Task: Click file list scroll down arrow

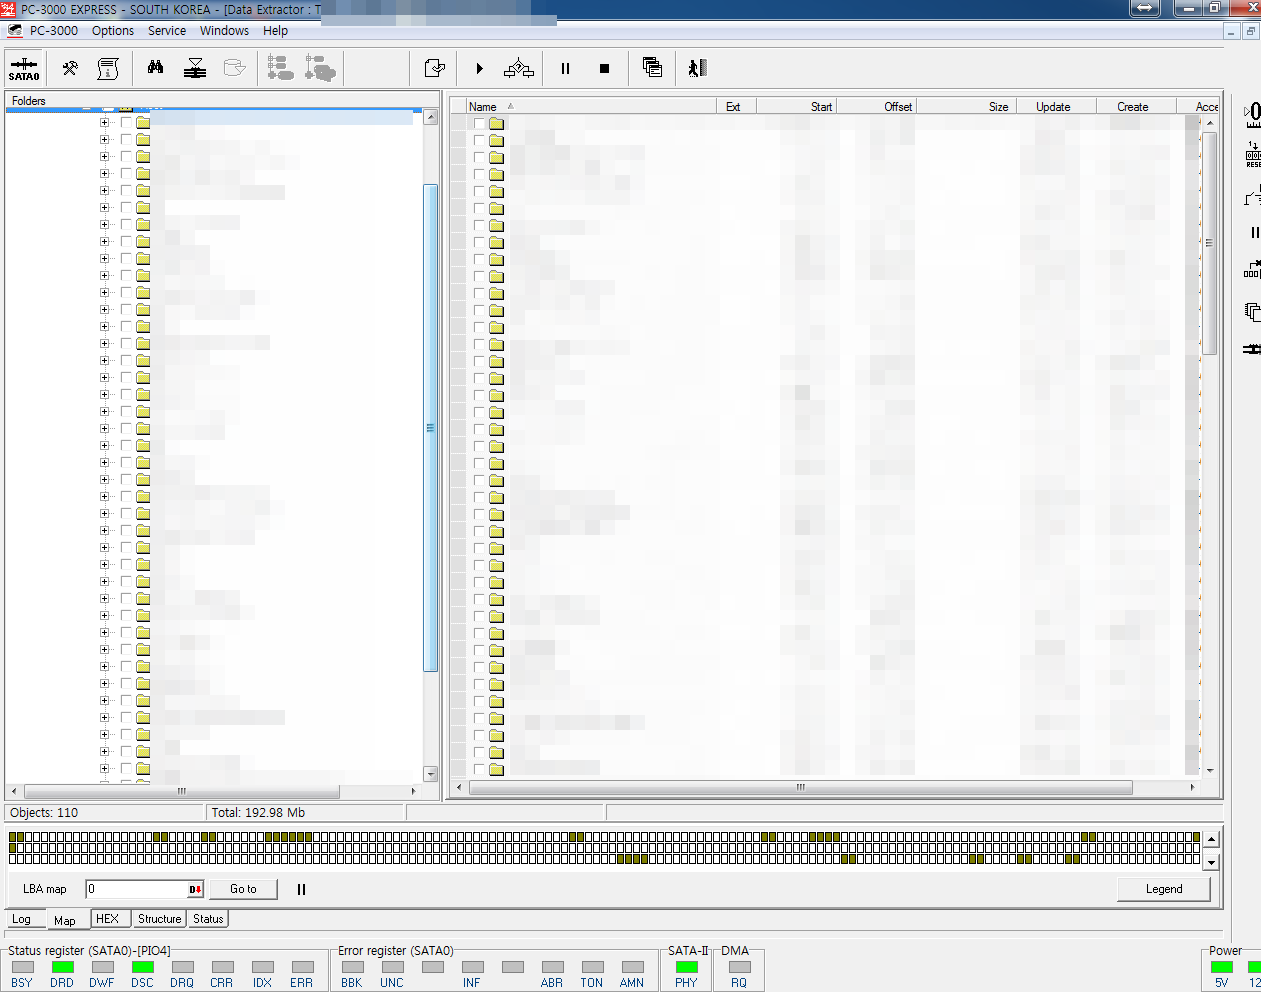Action: click(1210, 771)
